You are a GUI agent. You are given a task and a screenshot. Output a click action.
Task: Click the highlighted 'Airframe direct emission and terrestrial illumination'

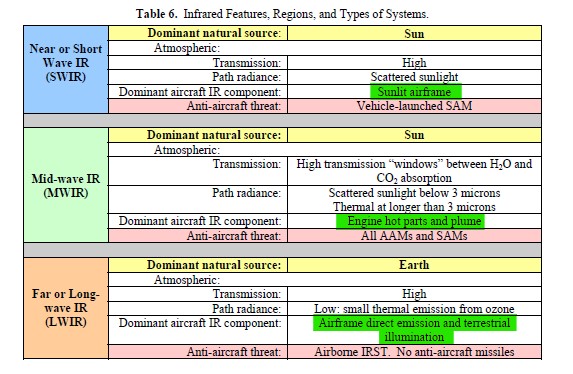click(x=414, y=330)
